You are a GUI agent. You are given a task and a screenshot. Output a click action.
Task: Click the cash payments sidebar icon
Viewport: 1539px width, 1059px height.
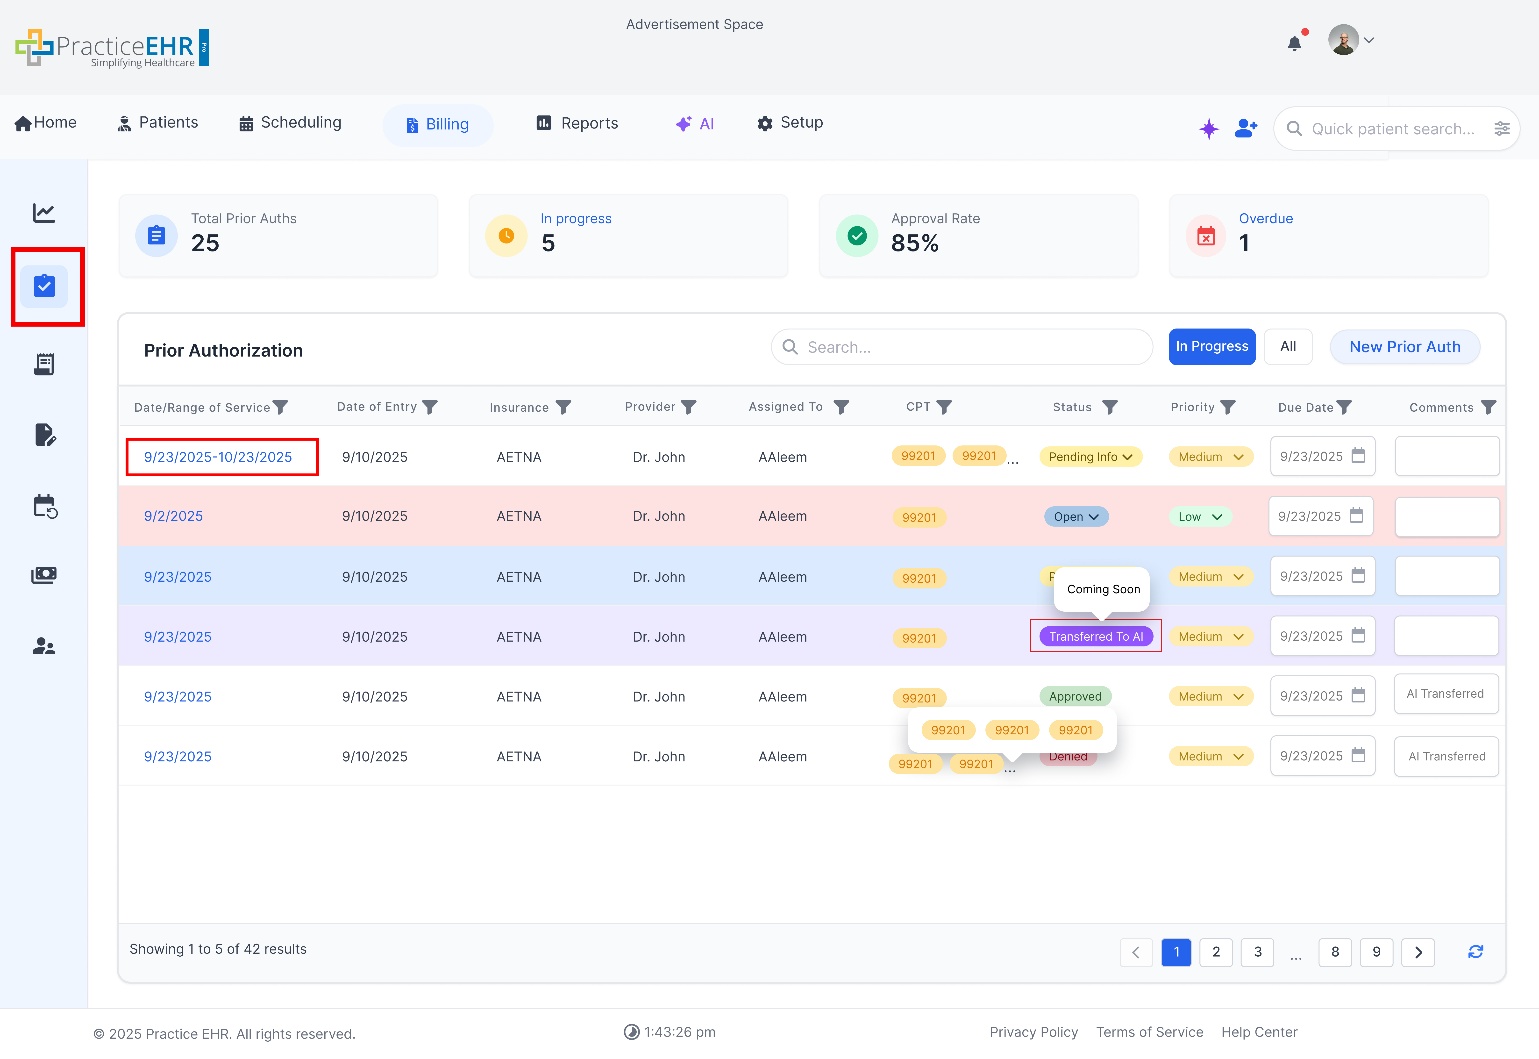(x=44, y=575)
